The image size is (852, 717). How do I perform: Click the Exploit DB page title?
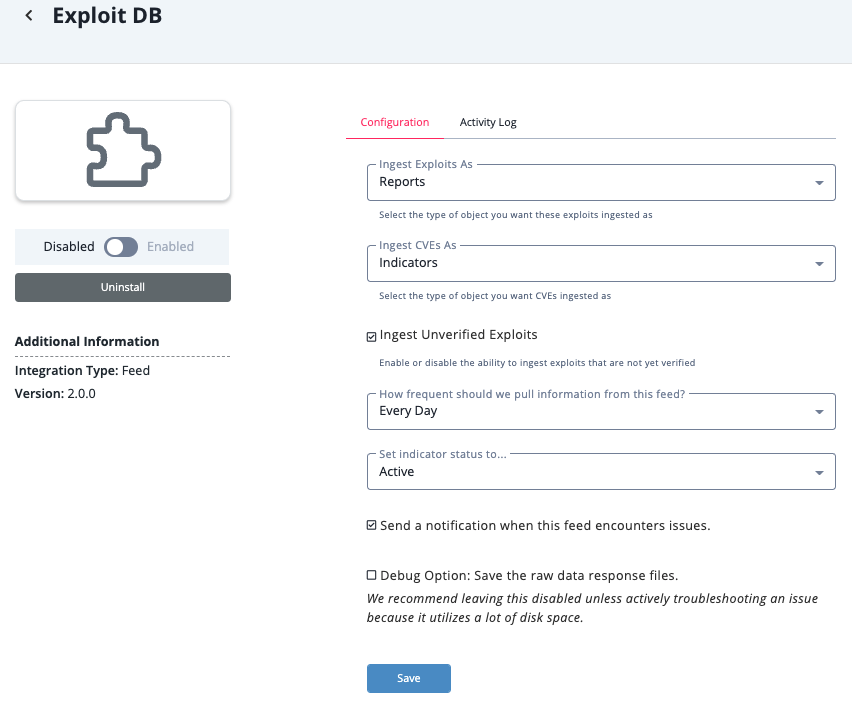point(107,15)
